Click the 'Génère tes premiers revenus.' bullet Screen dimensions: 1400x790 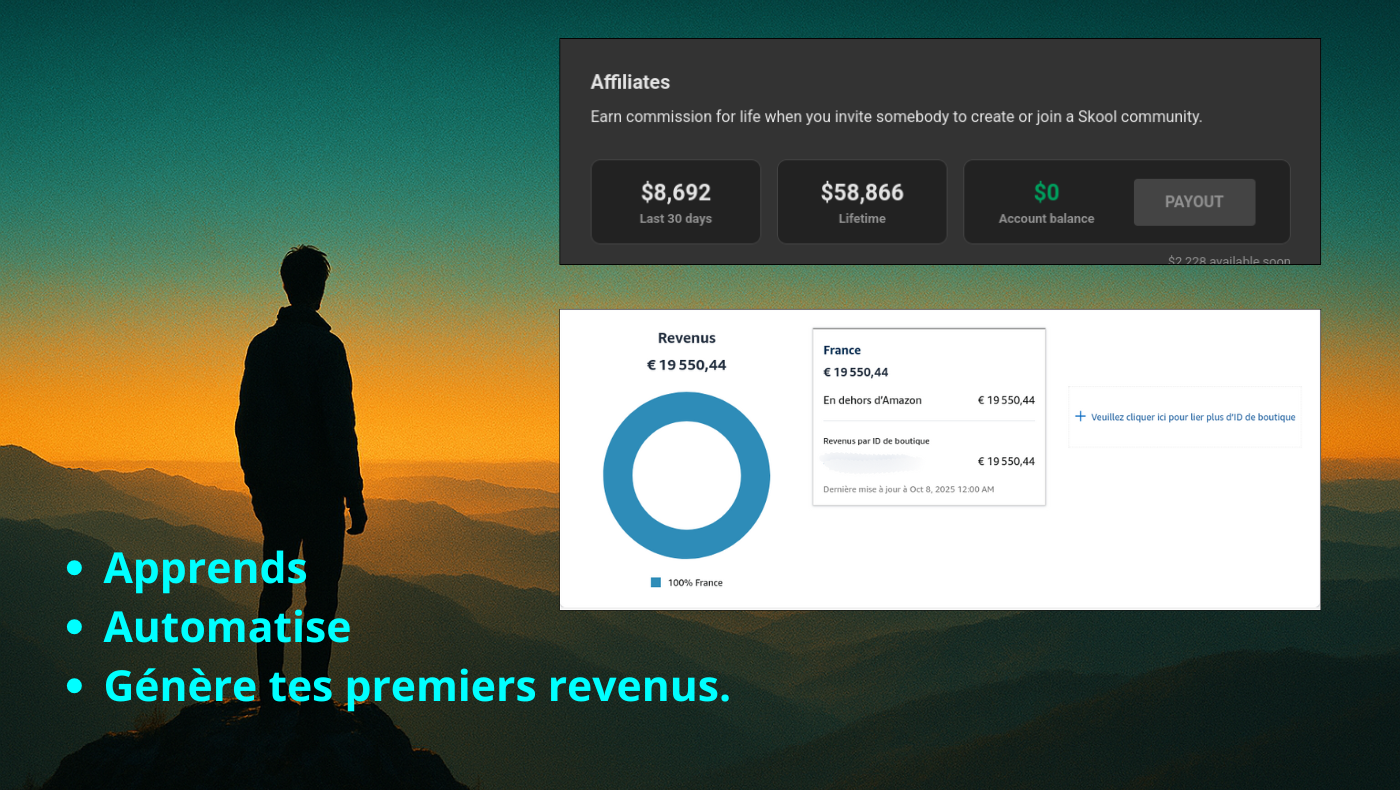417,686
